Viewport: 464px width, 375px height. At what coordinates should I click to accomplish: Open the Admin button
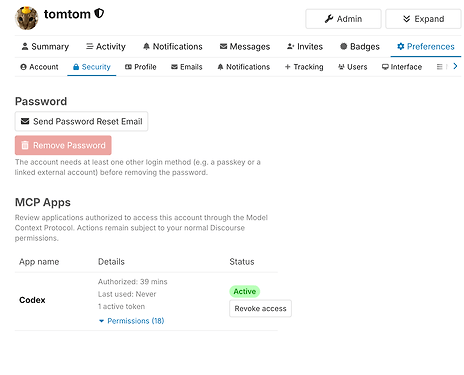click(x=343, y=19)
